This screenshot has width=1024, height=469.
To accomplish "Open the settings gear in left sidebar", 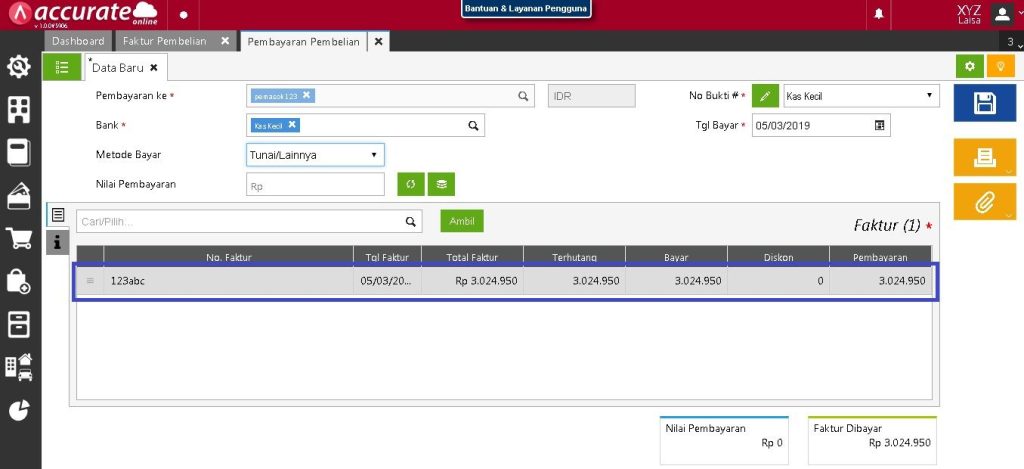I will 19,67.
